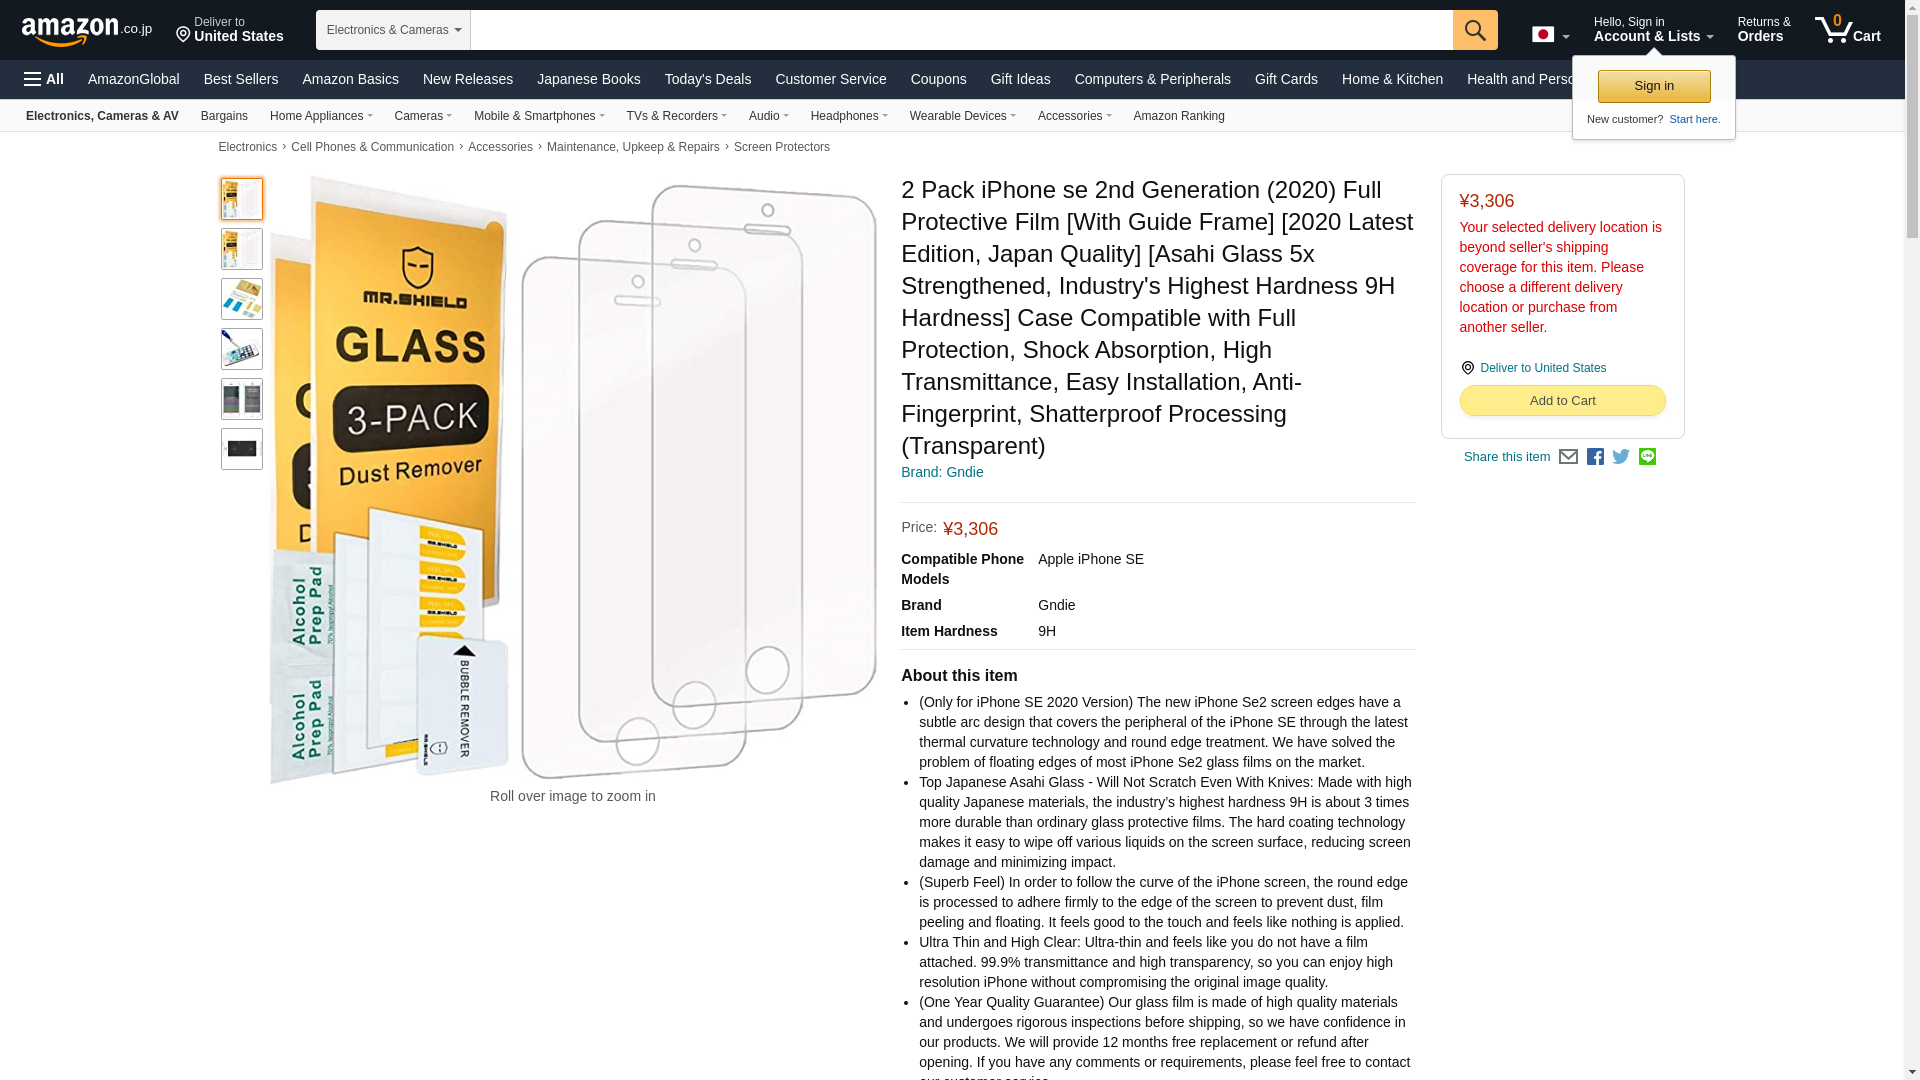Open the Best Sellers nav item
The width and height of the screenshot is (1920, 1080).
(x=241, y=79)
